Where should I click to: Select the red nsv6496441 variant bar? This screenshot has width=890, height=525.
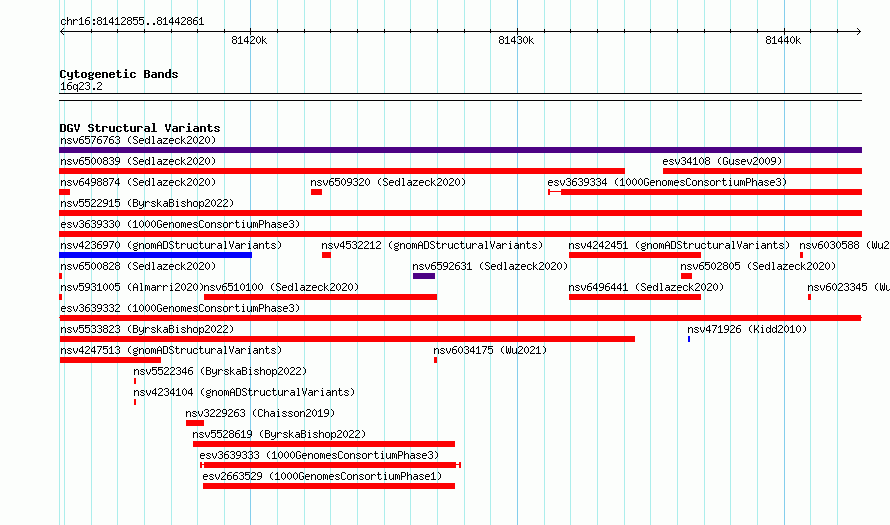(x=635, y=297)
